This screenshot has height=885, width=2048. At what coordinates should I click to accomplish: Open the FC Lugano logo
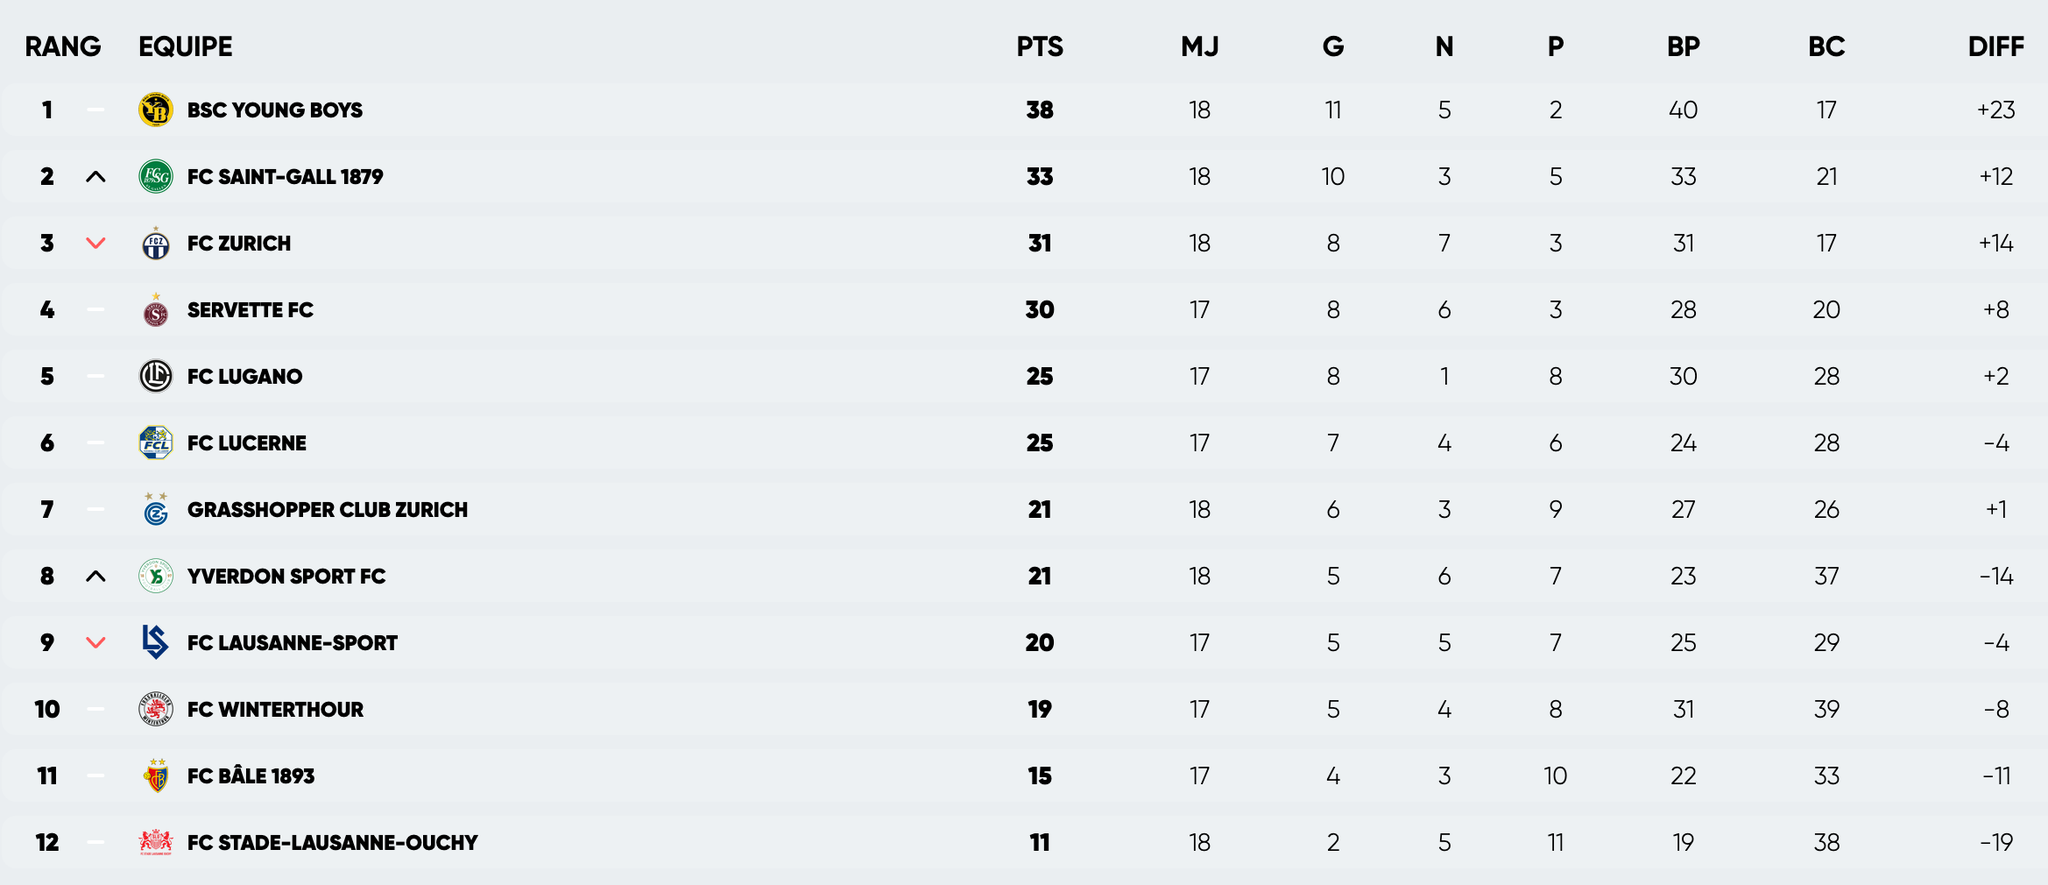155,377
